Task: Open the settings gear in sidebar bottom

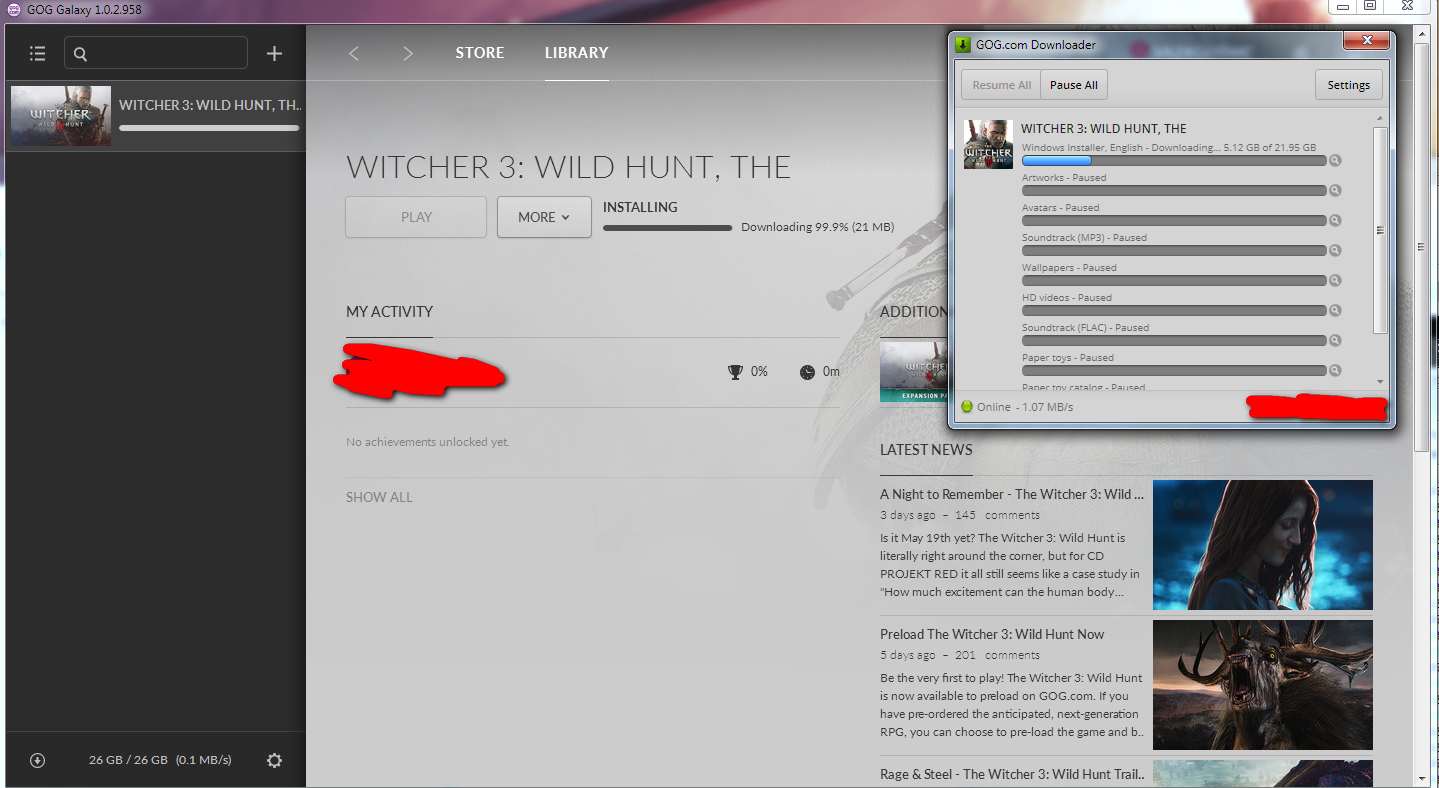Action: 274,760
